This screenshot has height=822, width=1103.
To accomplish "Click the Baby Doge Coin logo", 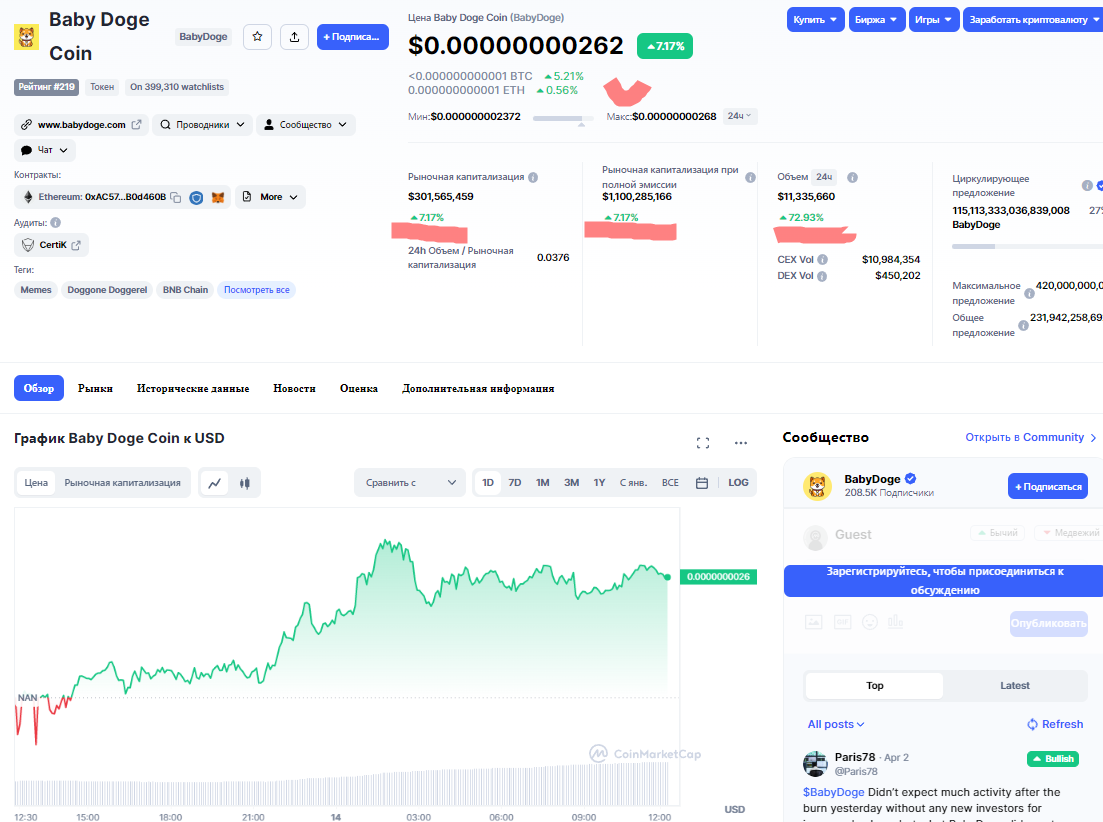I will (27, 37).
